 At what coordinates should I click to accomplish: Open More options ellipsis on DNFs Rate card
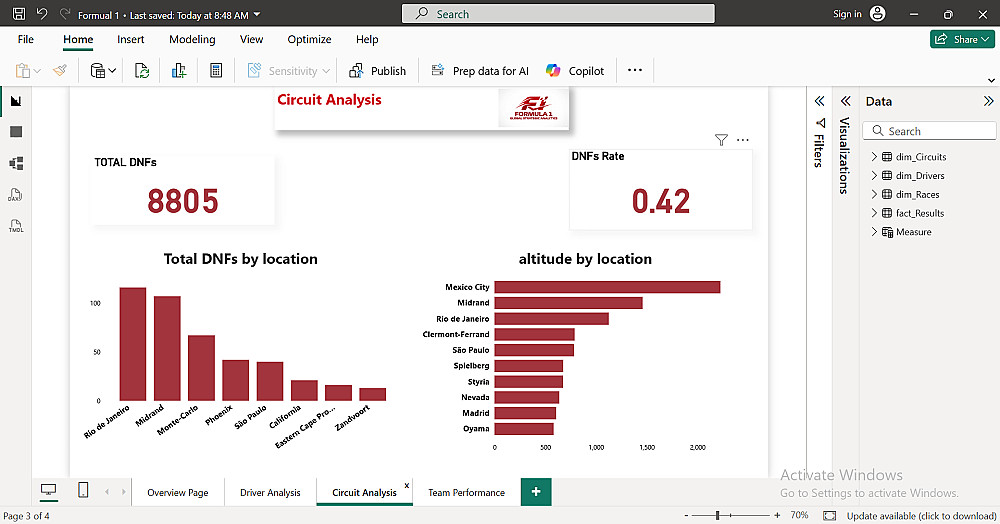pyautogui.click(x=742, y=140)
